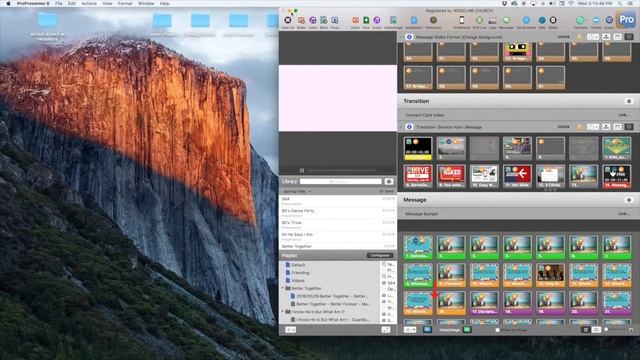Click the info icon beside Transition - Service Host
The width and height of the screenshot is (640, 360).
[x=409, y=127]
